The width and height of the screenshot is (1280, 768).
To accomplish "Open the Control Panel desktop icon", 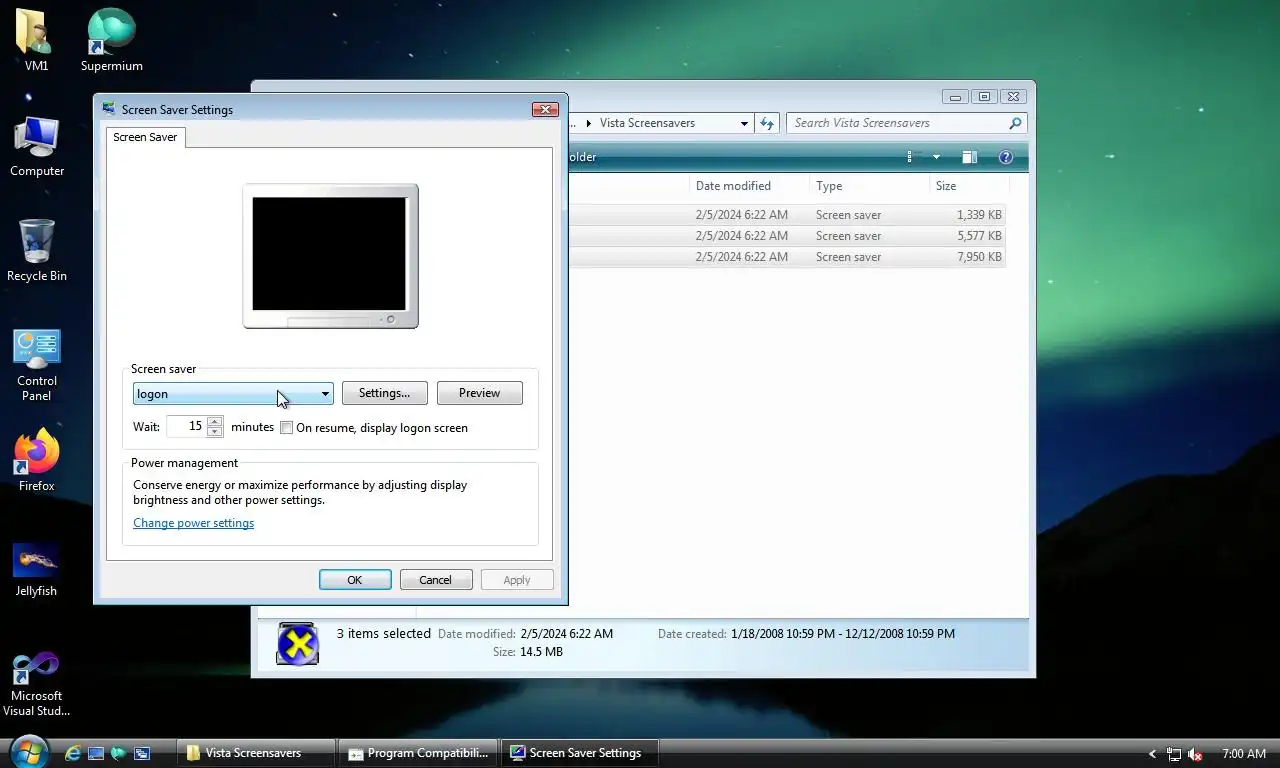I will pyautogui.click(x=37, y=365).
